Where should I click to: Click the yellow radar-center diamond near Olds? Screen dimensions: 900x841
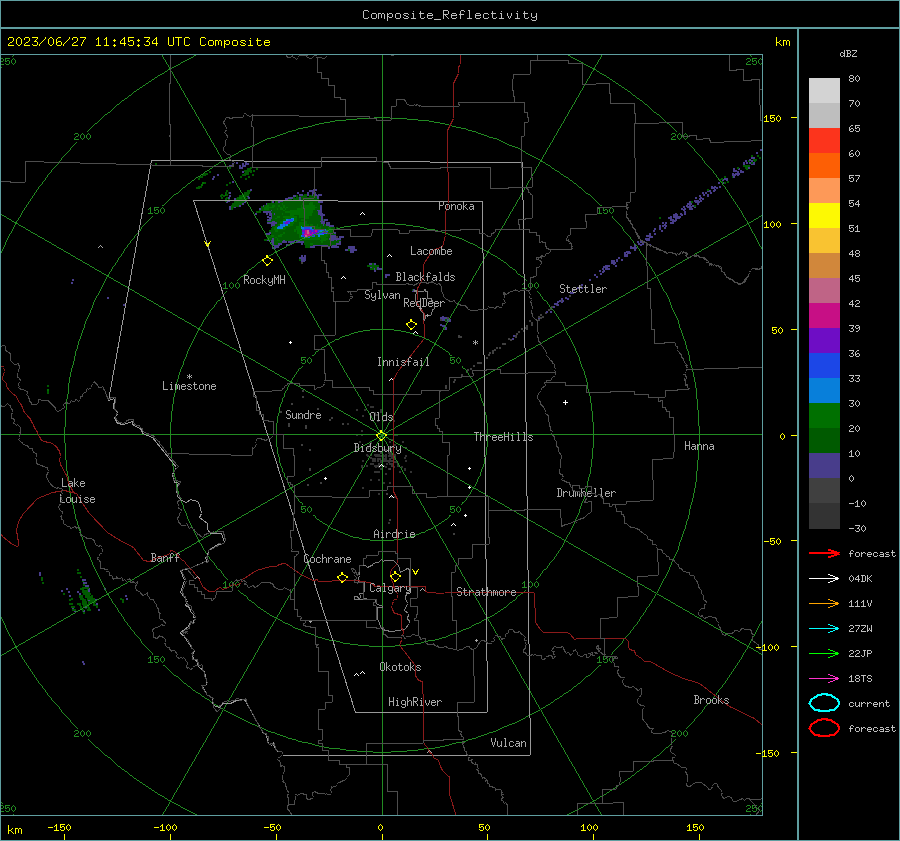(382, 436)
